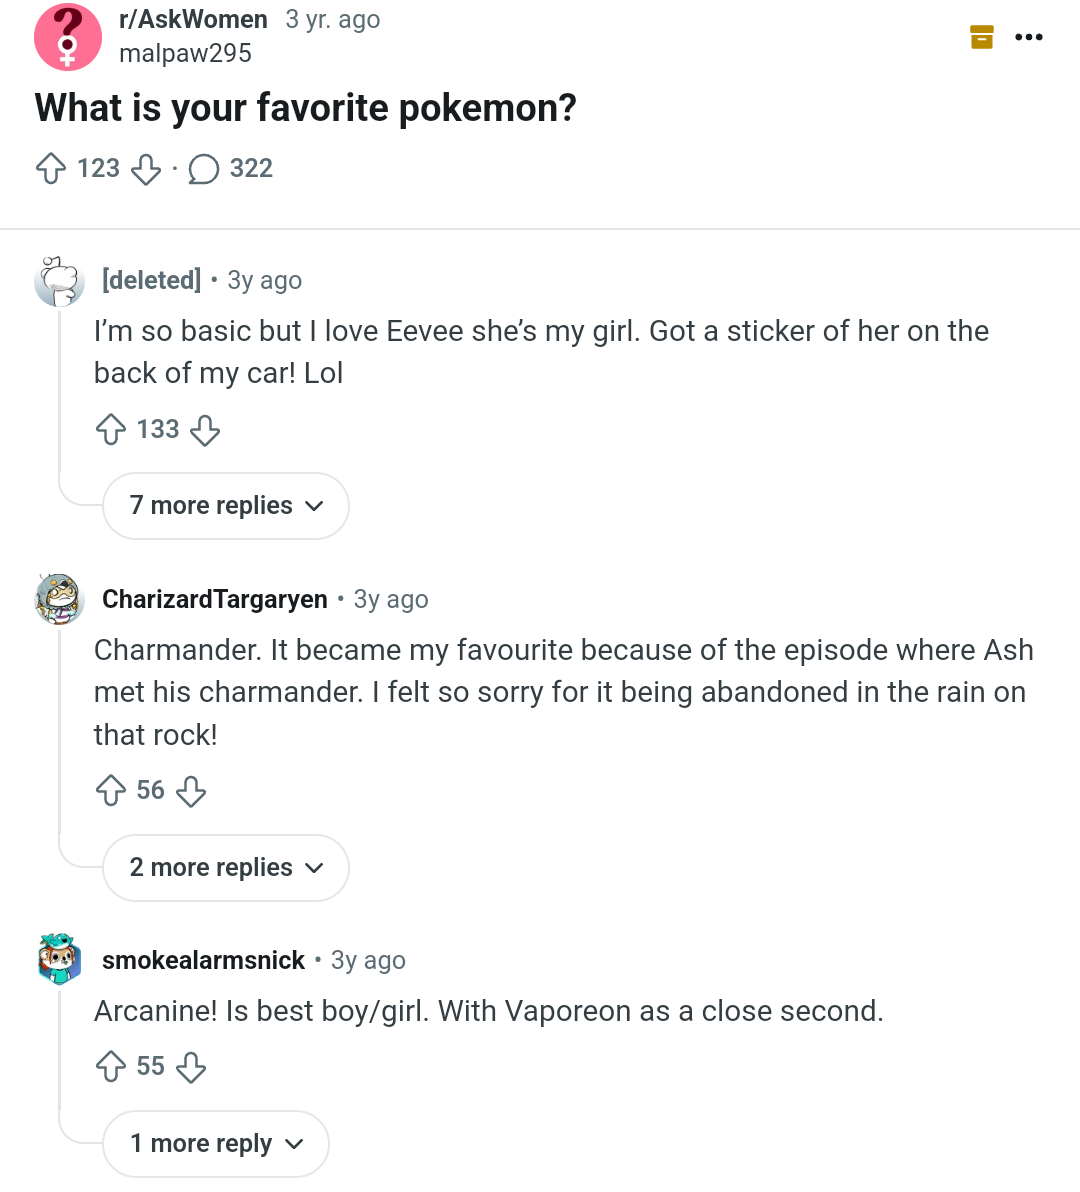Expand 1 more reply
The width and height of the screenshot is (1080, 1192).
[216, 1144]
